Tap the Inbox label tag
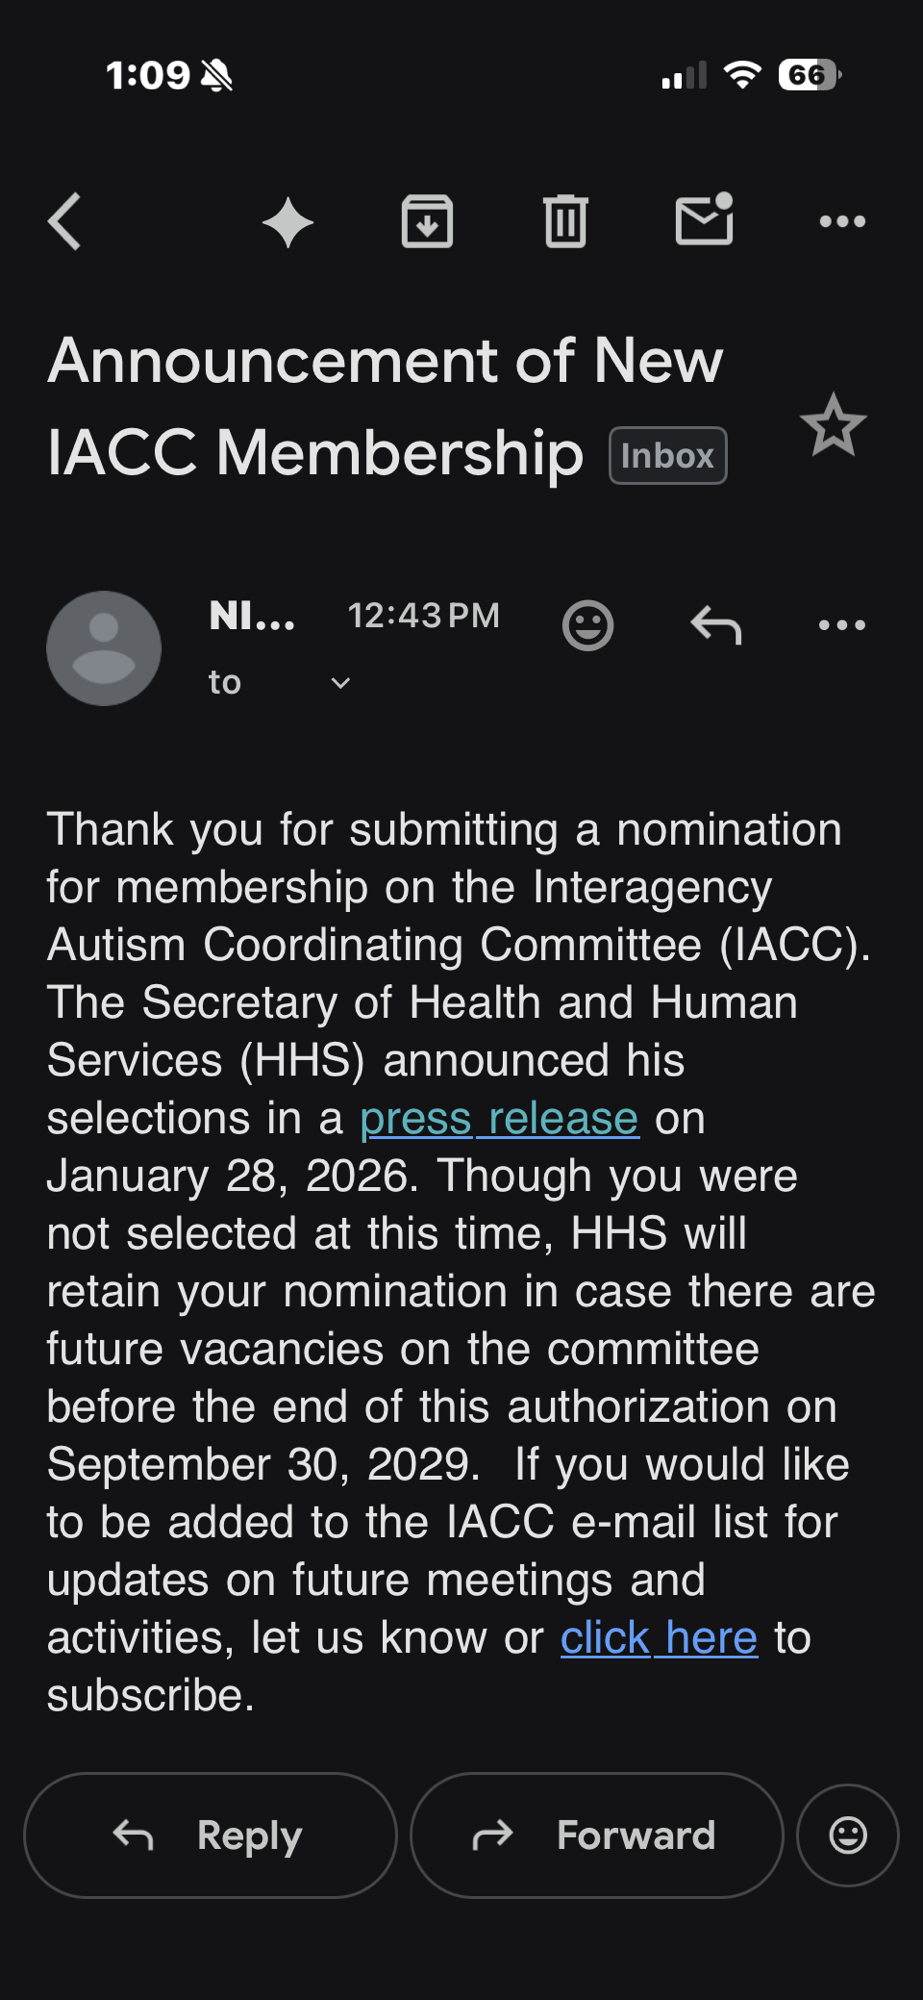The height and width of the screenshot is (2000, 923). point(667,456)
